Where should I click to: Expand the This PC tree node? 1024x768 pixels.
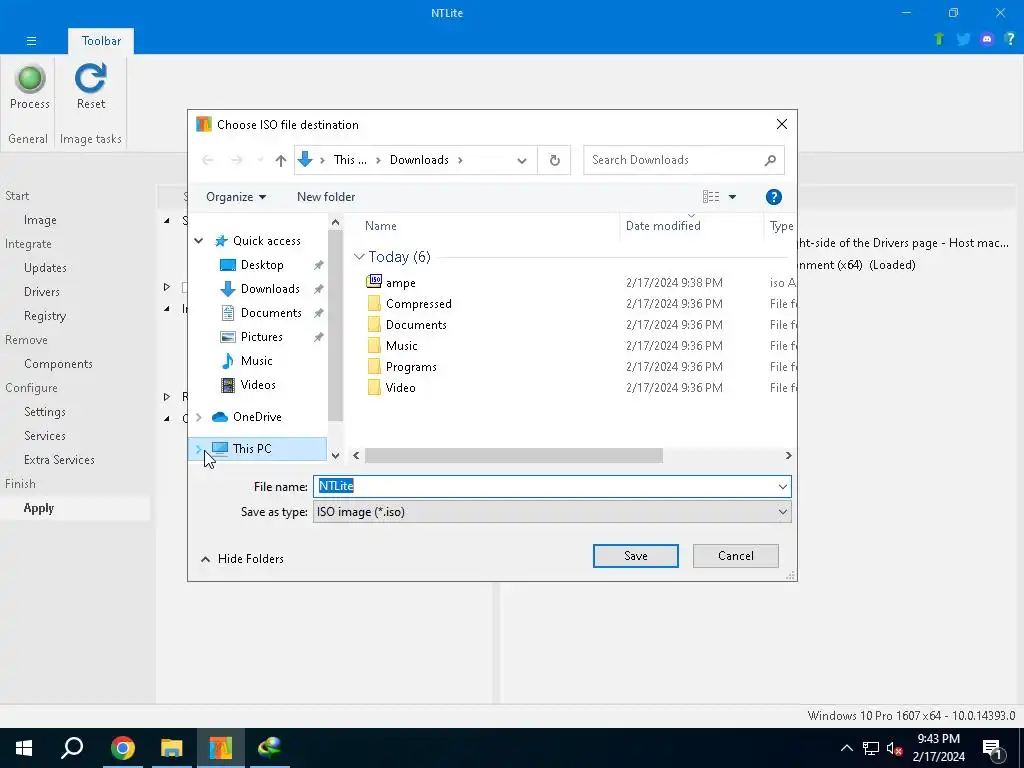pyautogui.click(x=199, y=449)
